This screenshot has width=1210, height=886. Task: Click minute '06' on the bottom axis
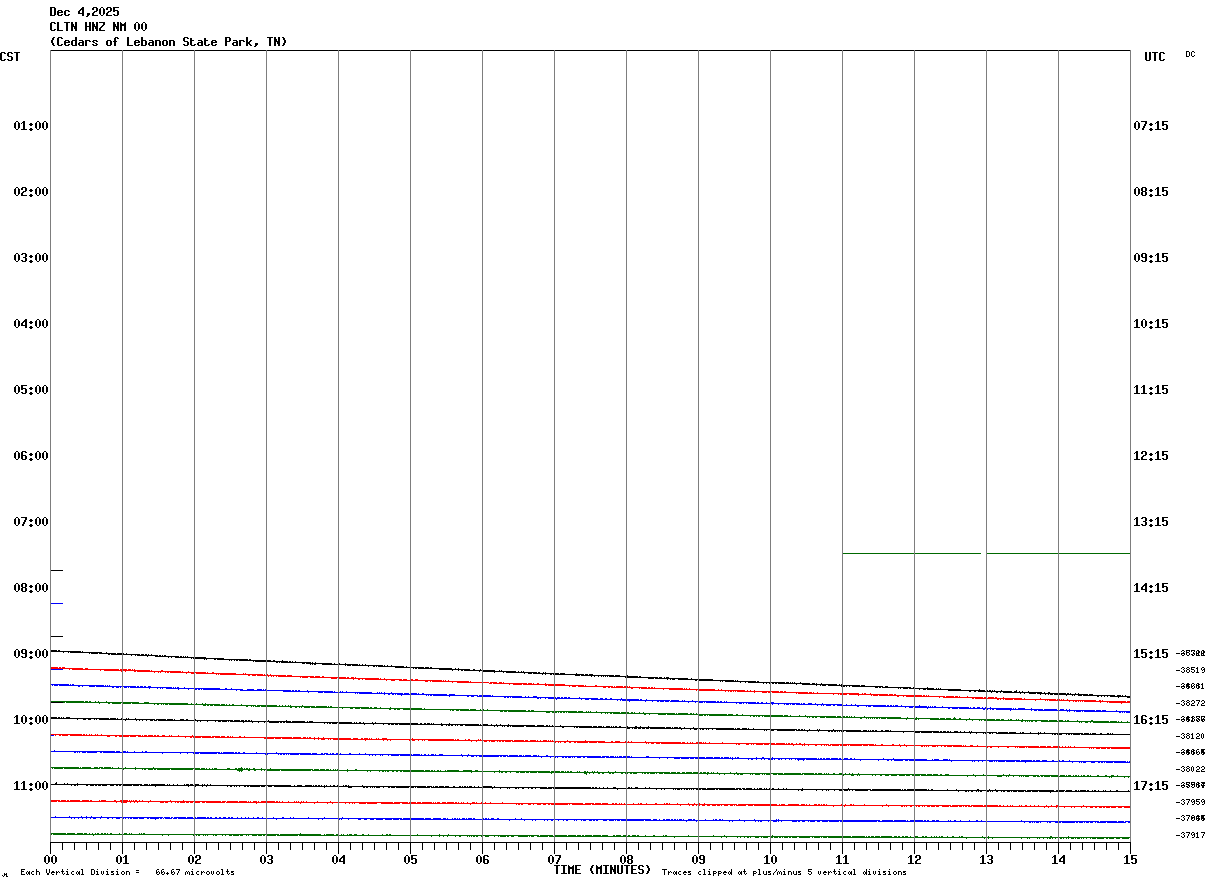(x=482, y=860)
